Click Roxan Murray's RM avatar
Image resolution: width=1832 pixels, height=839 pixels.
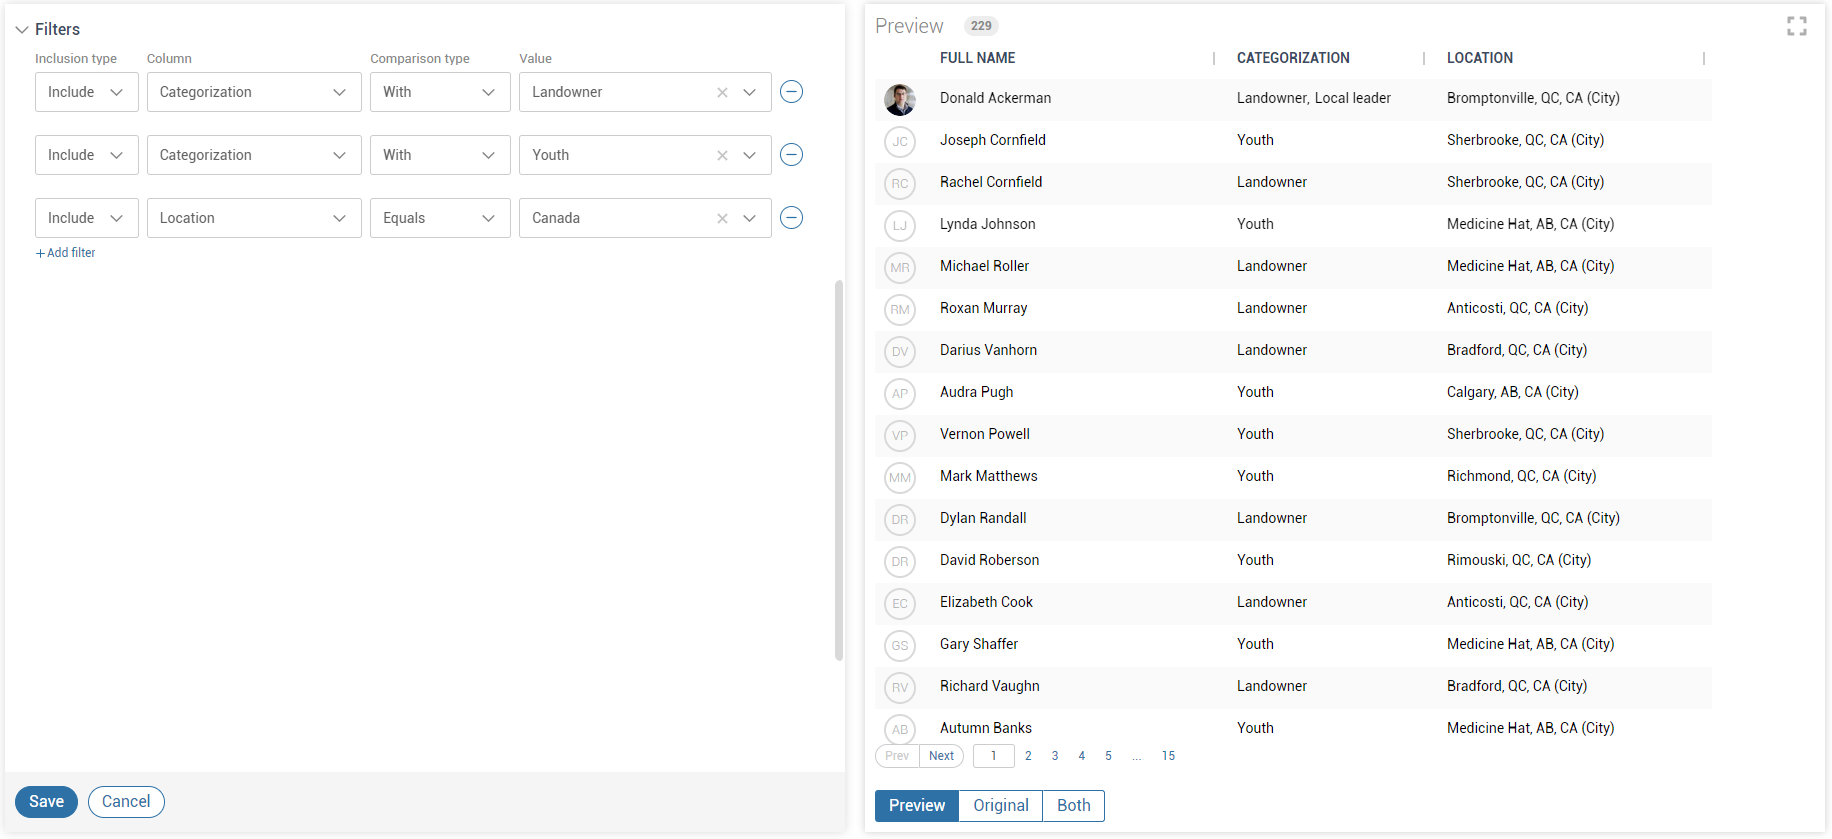pyautogui.click(x=900, y=309)
